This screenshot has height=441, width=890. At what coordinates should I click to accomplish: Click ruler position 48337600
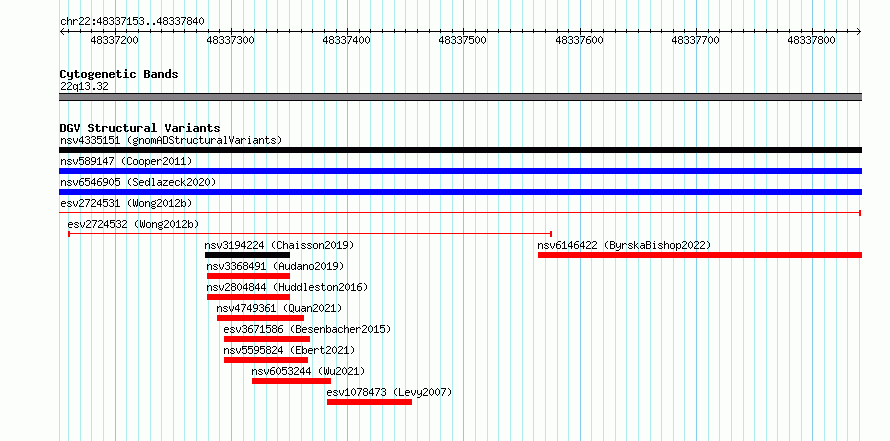(579, 40)
